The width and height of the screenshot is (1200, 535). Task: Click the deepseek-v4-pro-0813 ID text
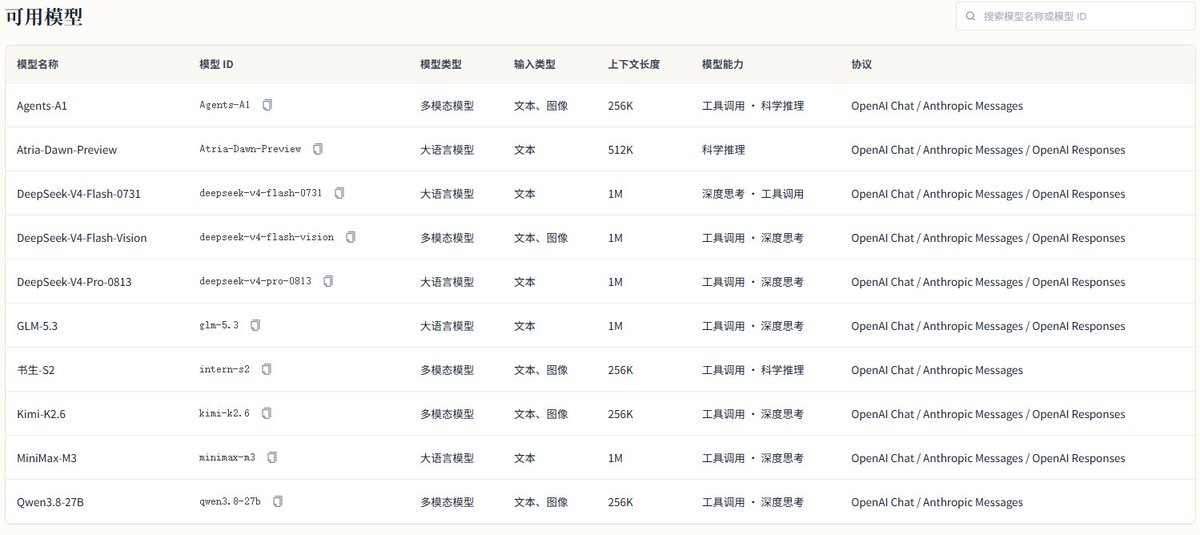(255, 281)
